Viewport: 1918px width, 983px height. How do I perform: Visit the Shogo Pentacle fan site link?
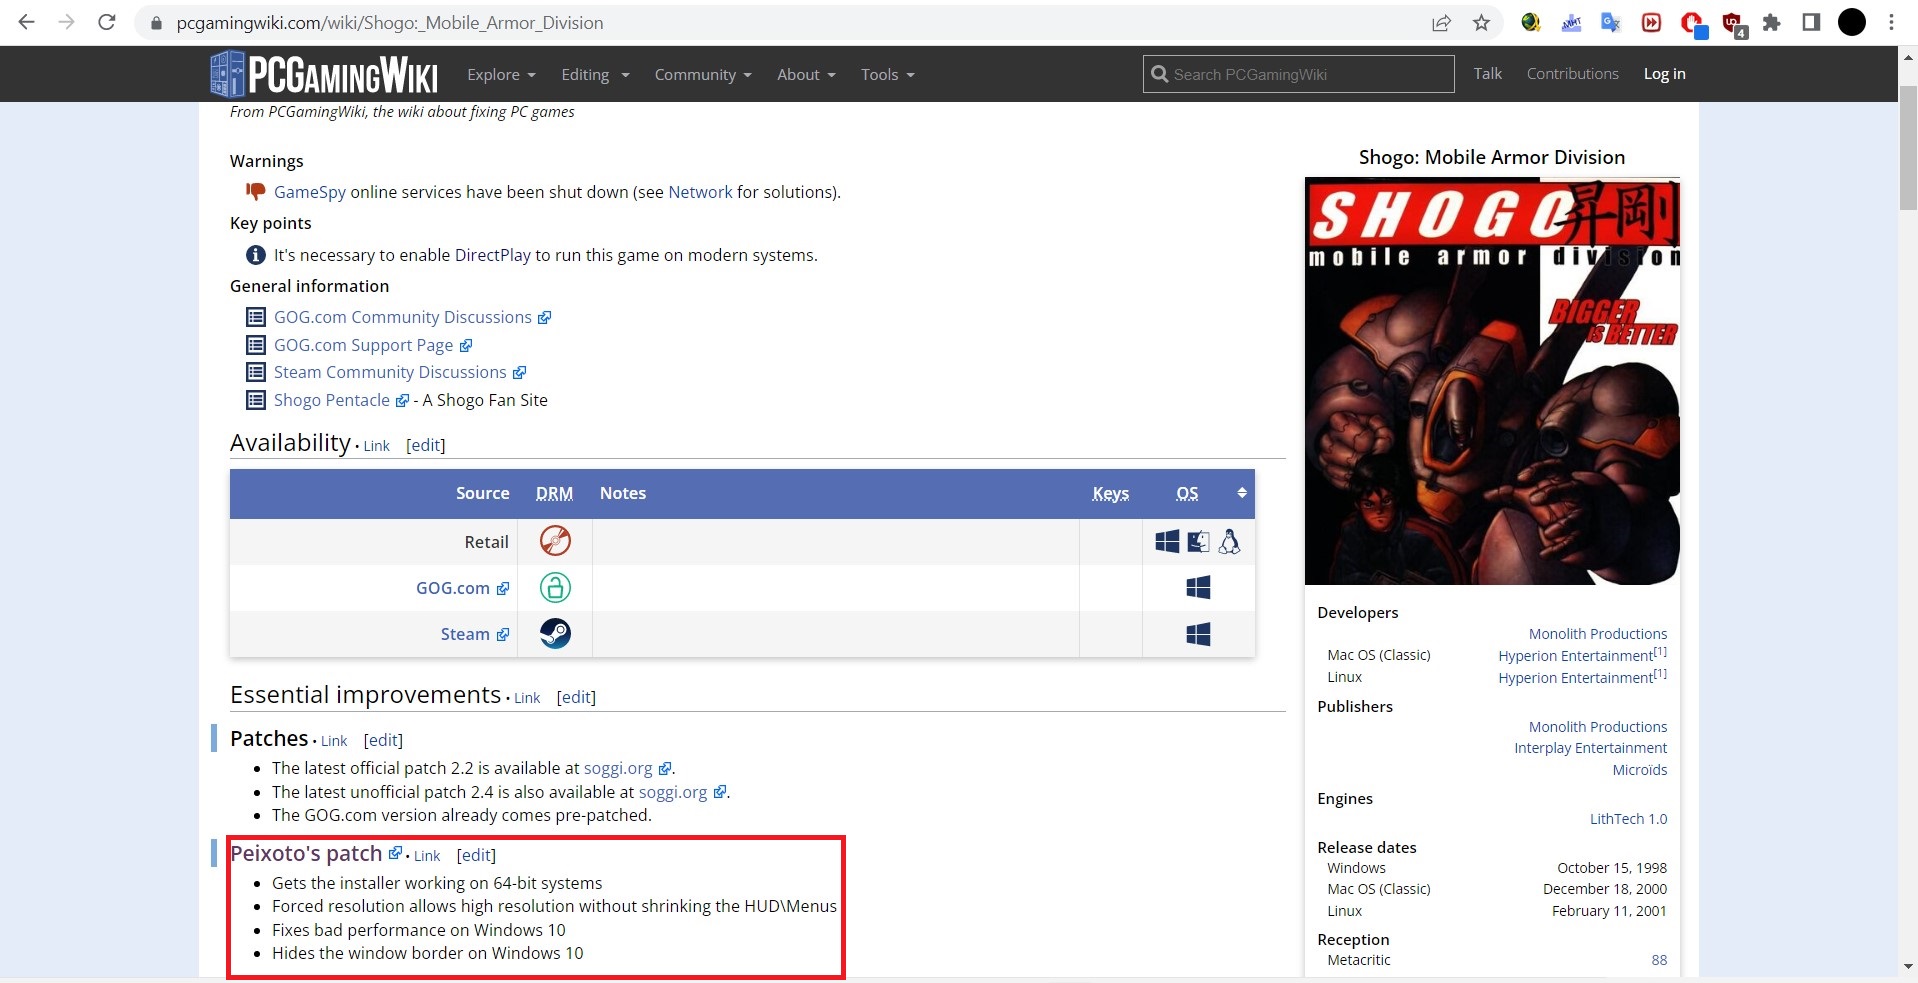(x=332, y=400)
